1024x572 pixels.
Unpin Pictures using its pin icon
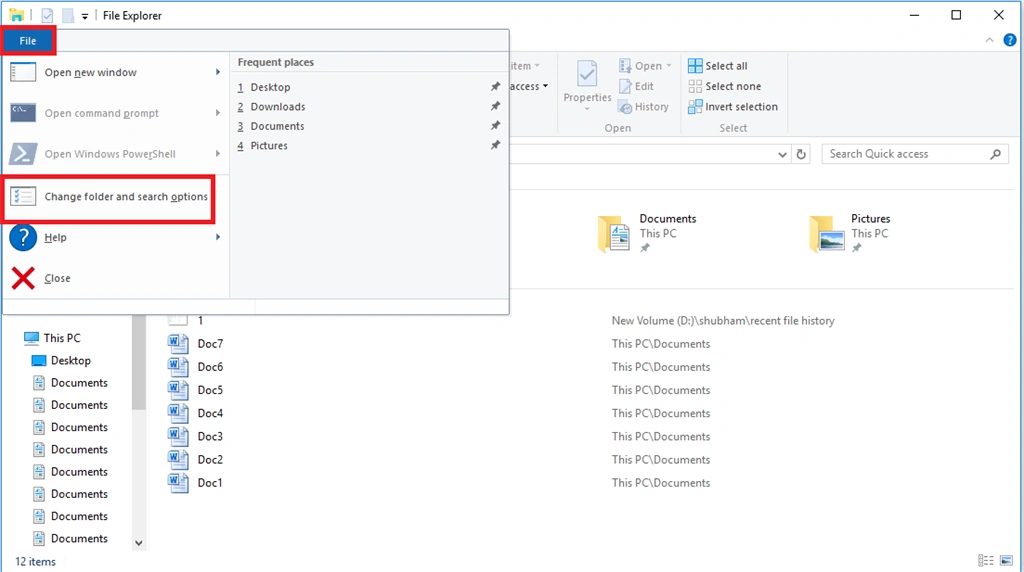495,145
